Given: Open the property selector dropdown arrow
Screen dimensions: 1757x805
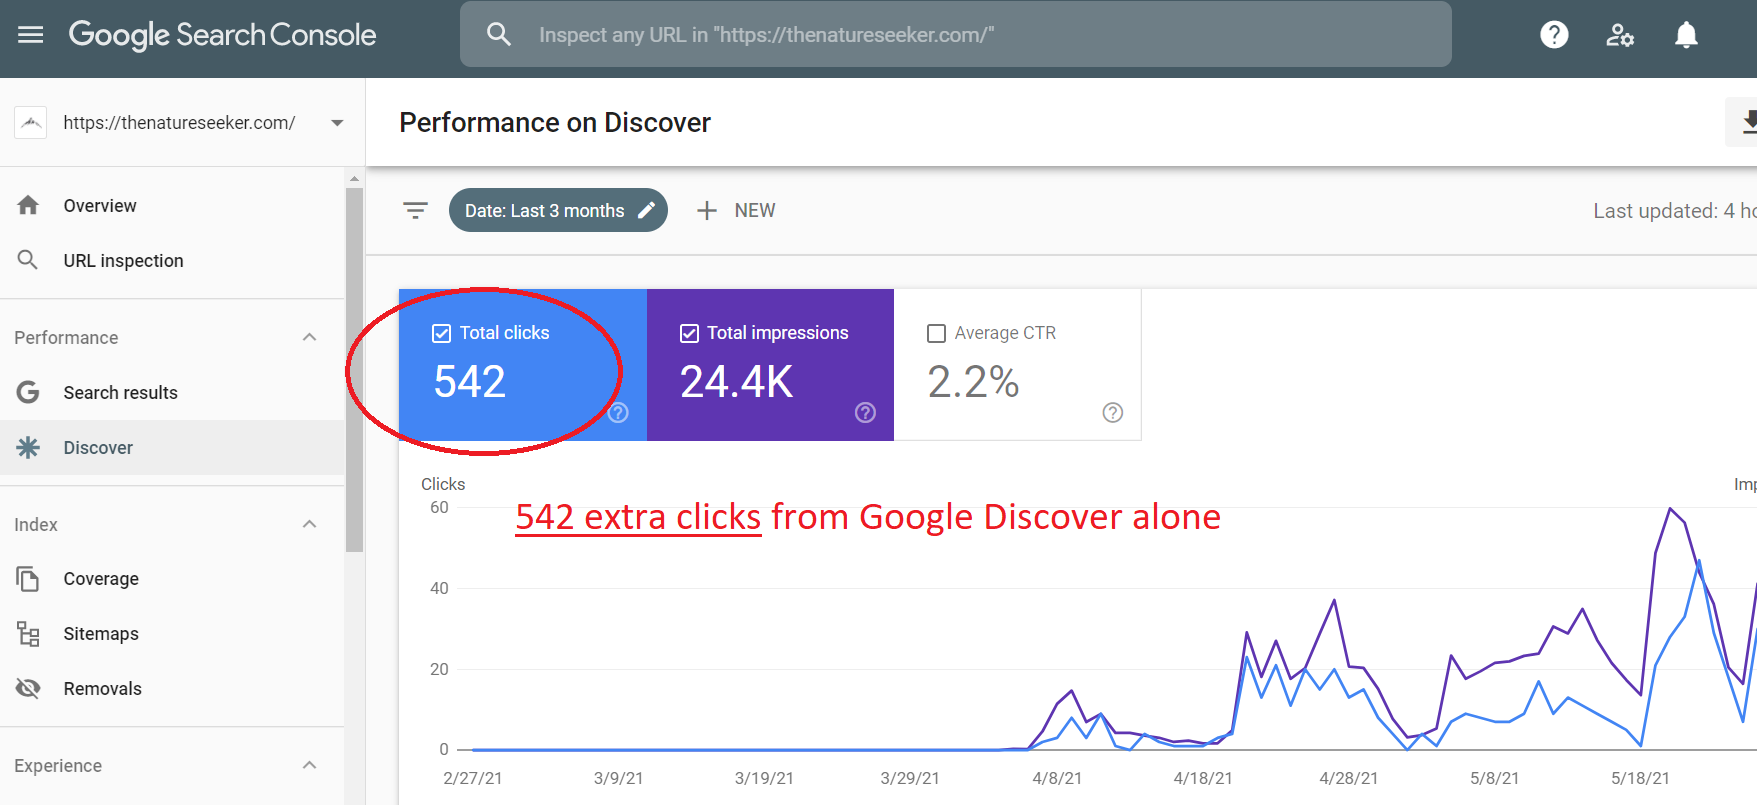Looking at the screenshot, I should point(337,123).
